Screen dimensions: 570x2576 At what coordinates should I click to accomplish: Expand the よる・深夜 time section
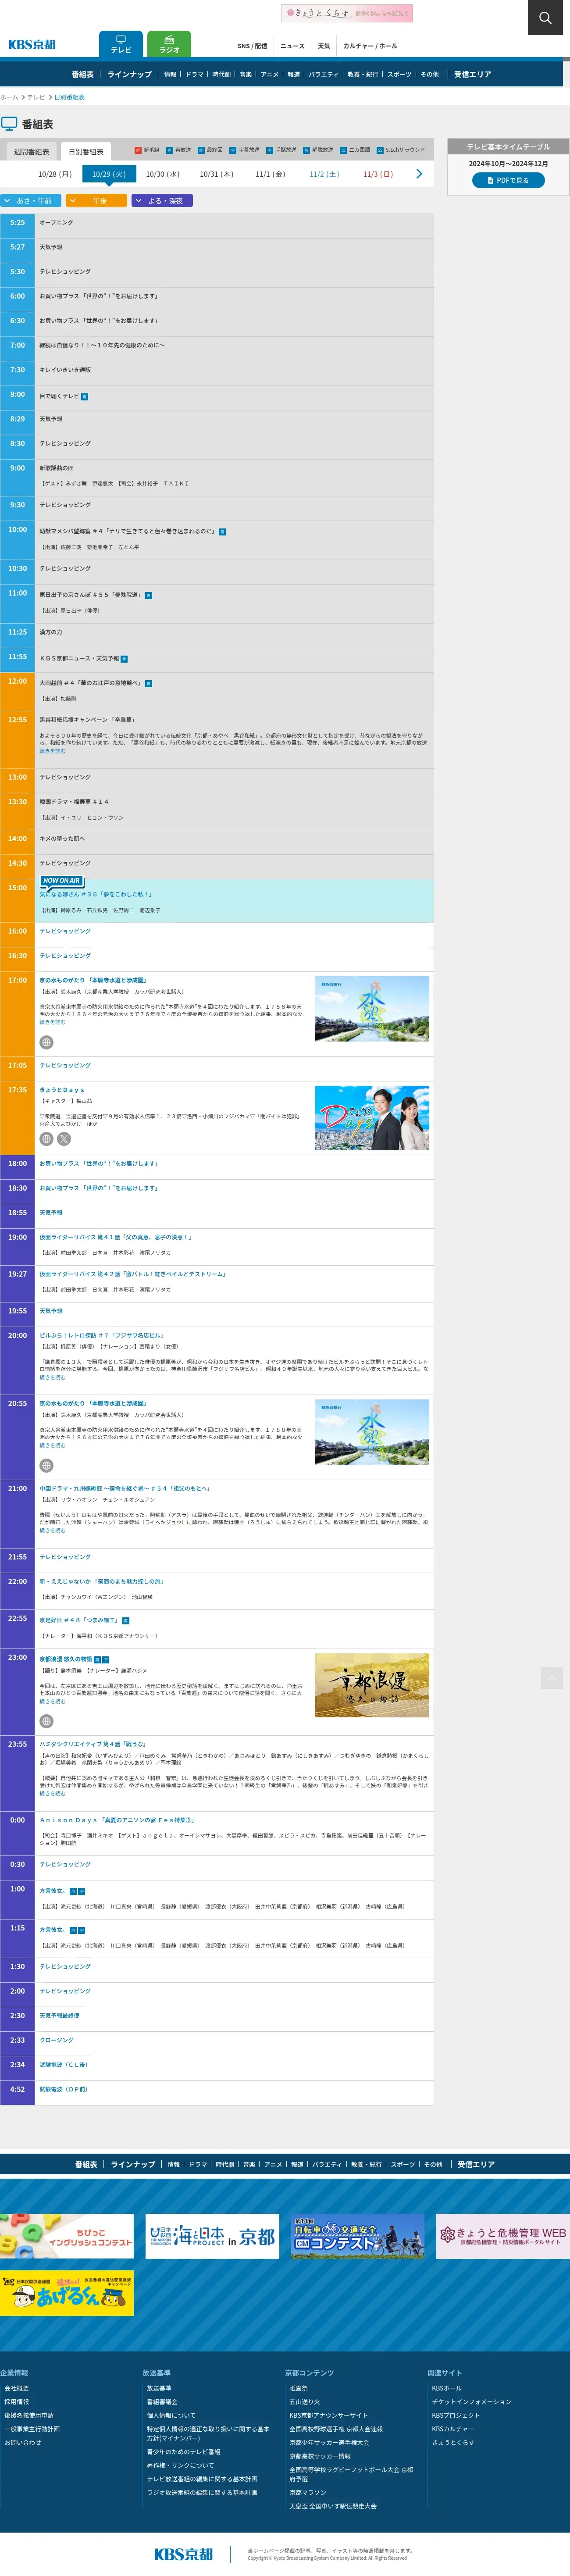(161, 201)
